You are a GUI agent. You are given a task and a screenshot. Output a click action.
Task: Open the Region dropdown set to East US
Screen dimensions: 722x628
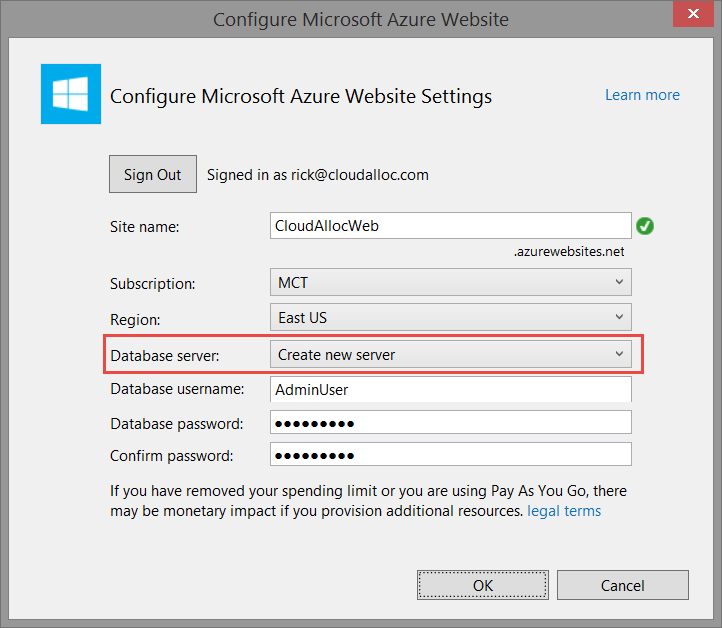[450, 318]
